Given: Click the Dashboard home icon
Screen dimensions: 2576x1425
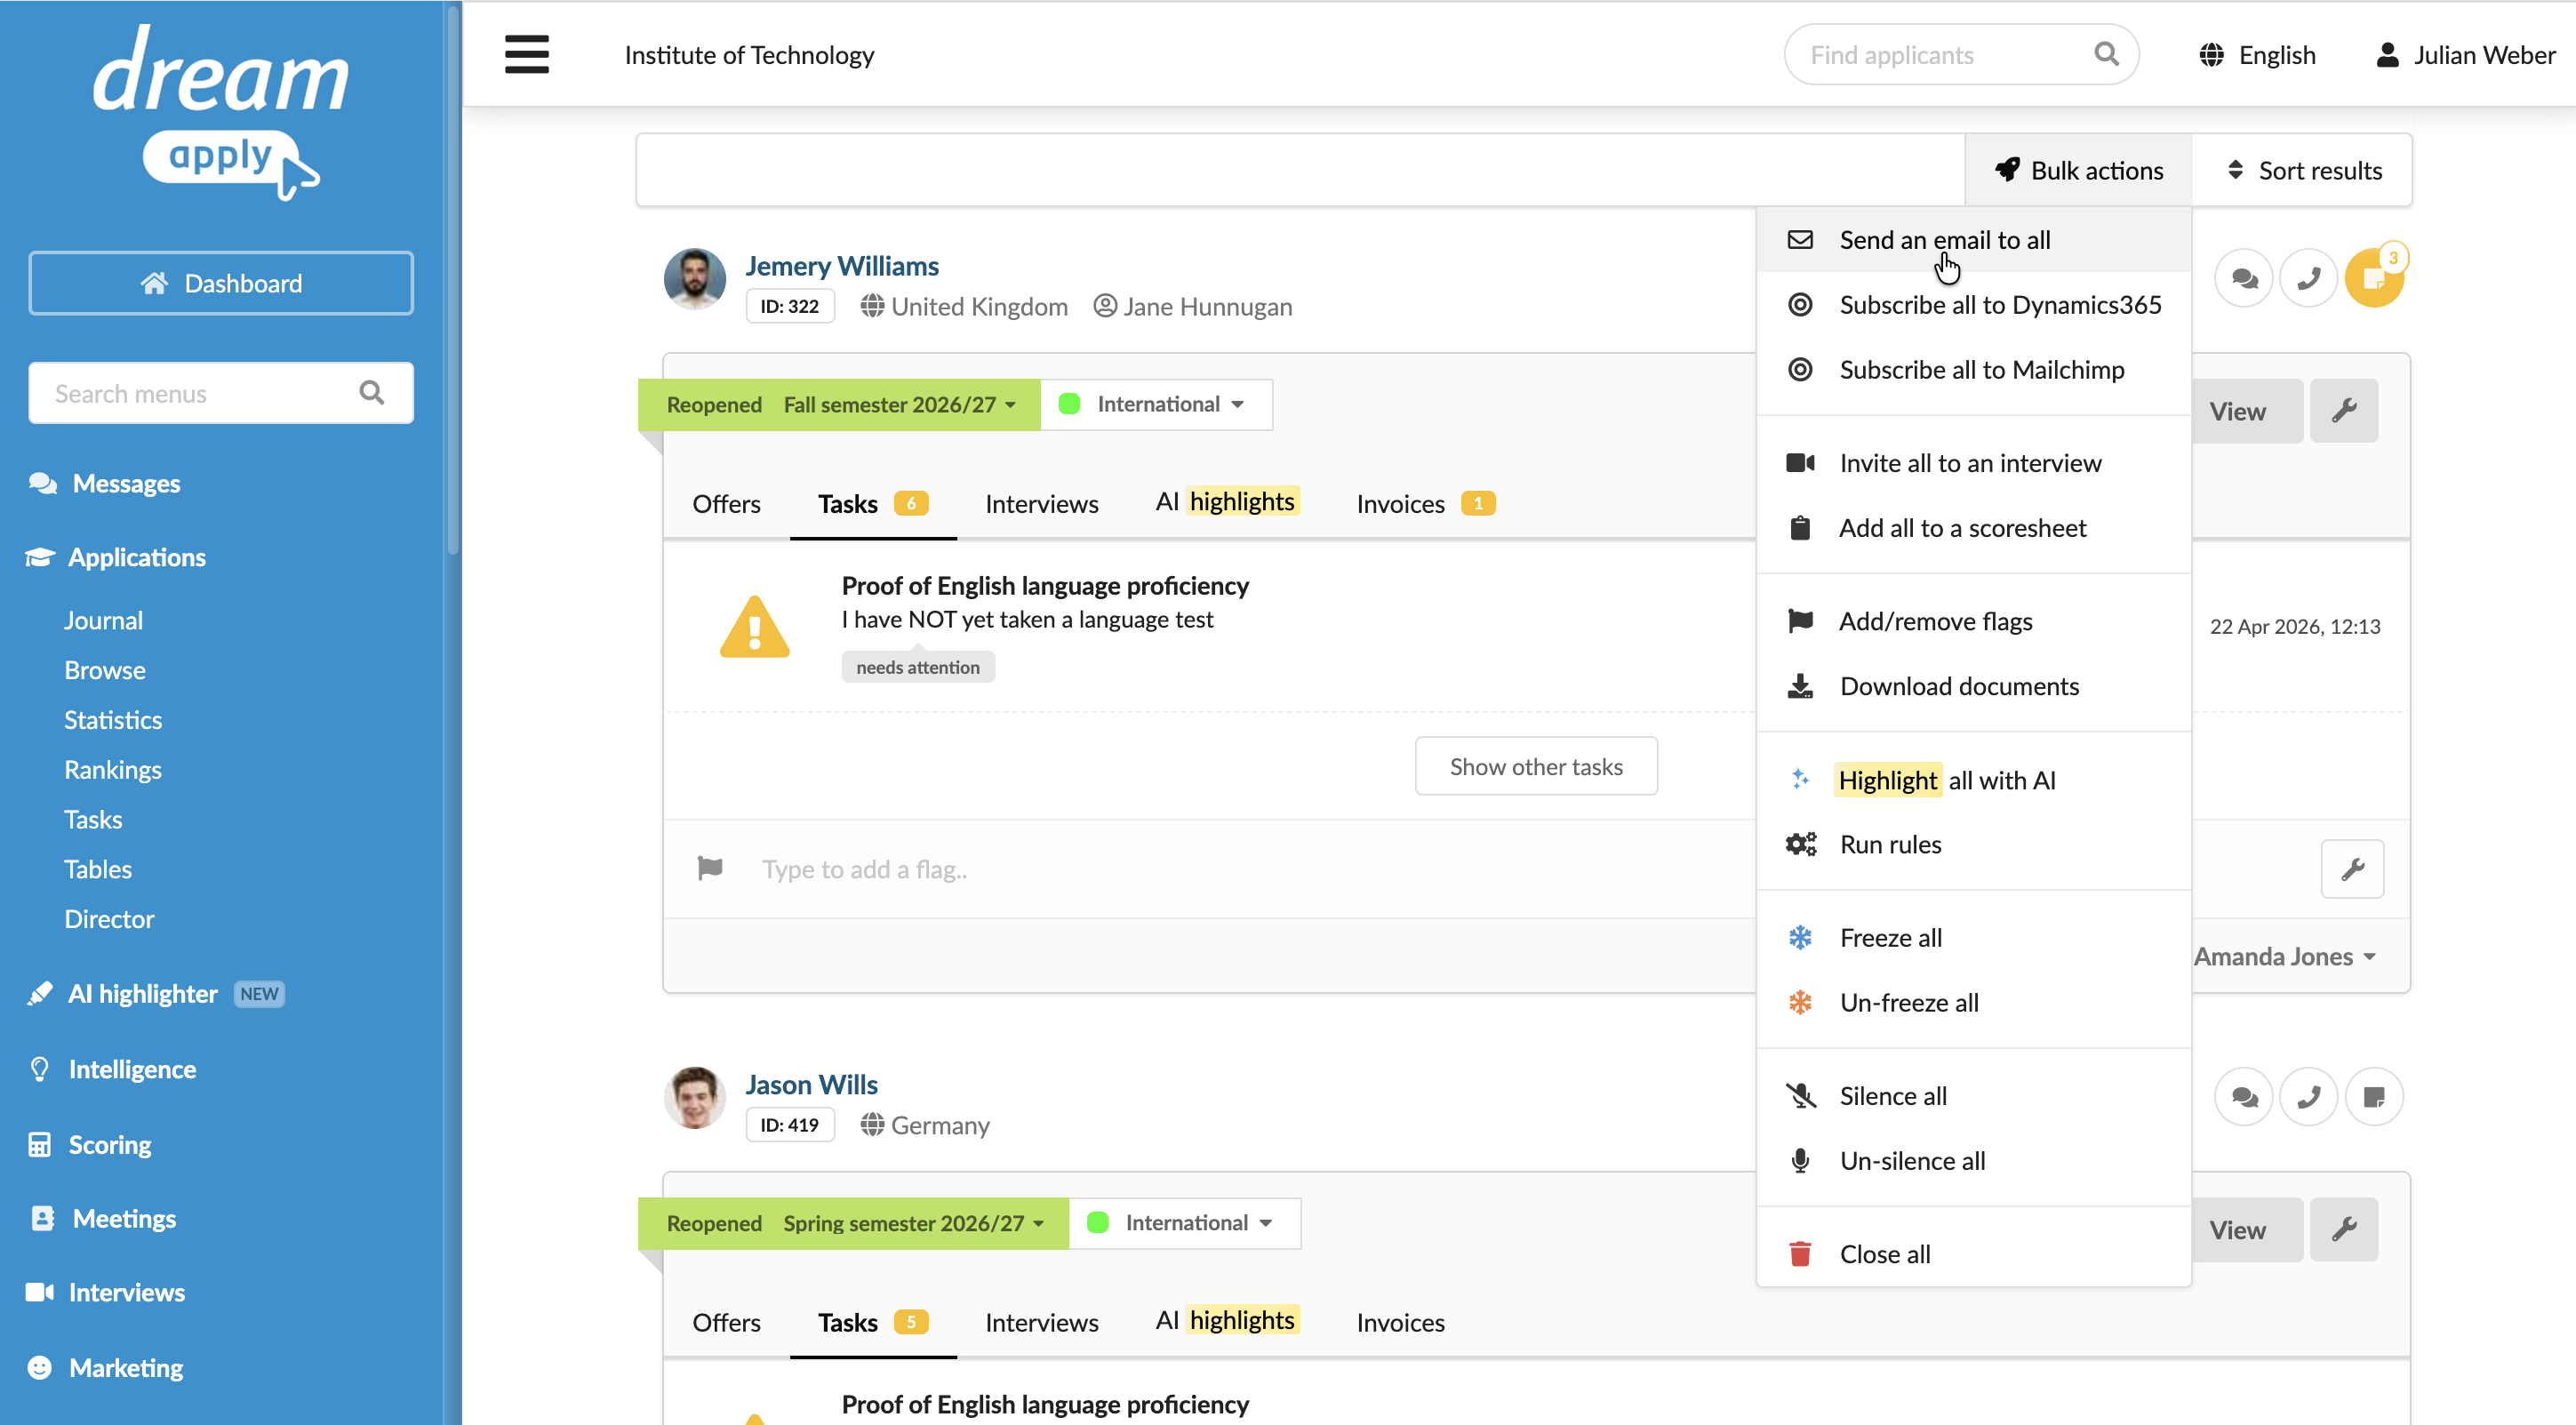Looking at the screenshot, I should tap(154, 283).
